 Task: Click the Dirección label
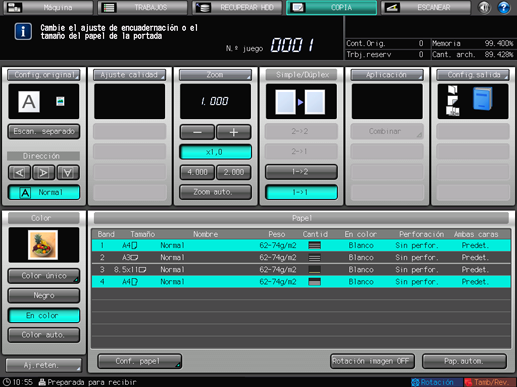(x=44, y=156)
